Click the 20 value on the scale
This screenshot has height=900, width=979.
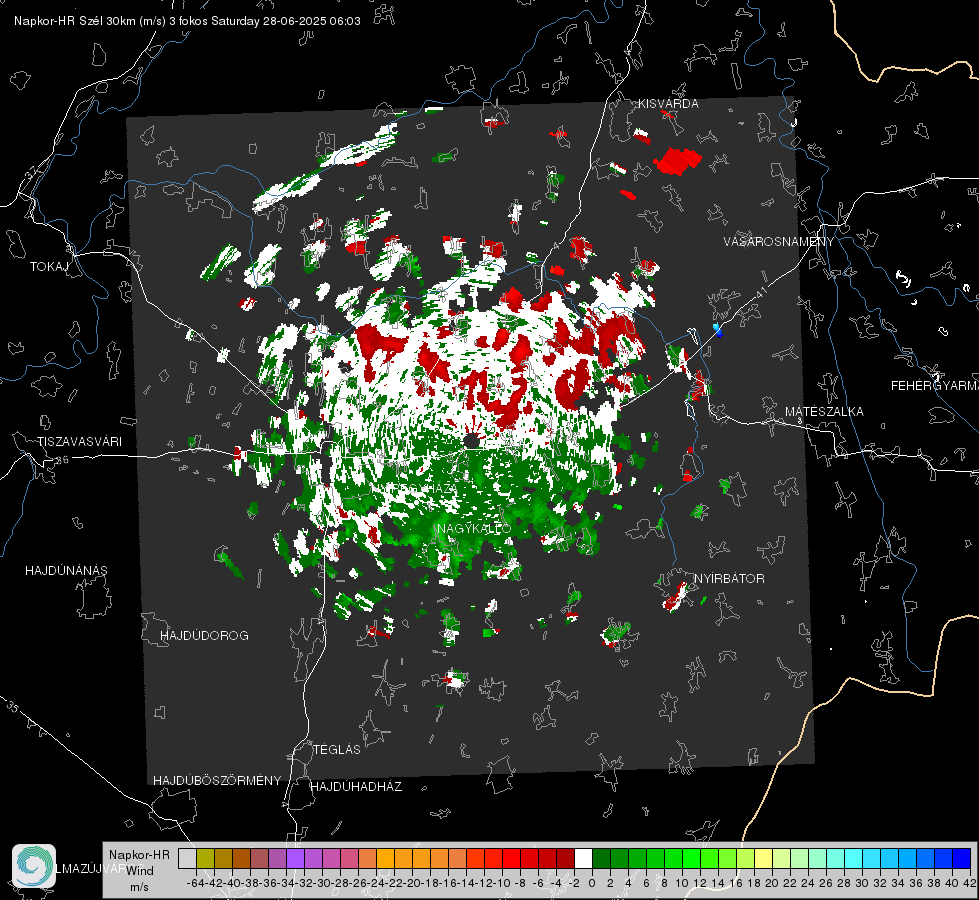pyautogui.click(x=772, y=883)
